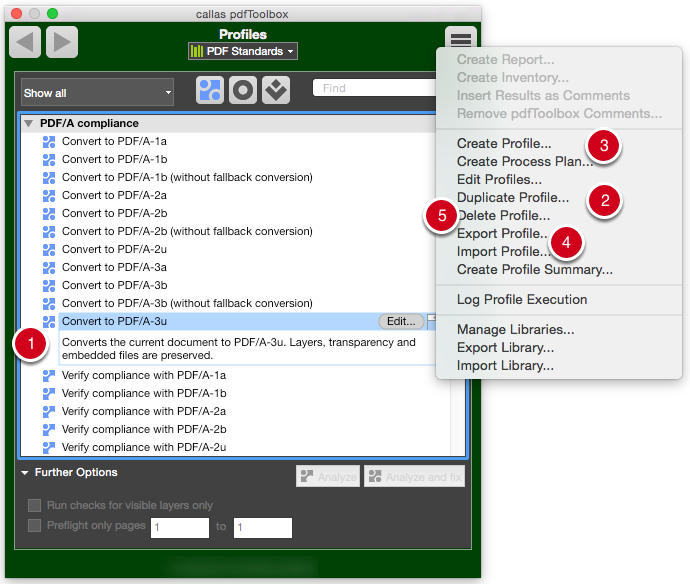Viewport: 690px width, 584px height.
Task: Click the Edit... button on the selected profile
Action: click(x=401, y=322)
